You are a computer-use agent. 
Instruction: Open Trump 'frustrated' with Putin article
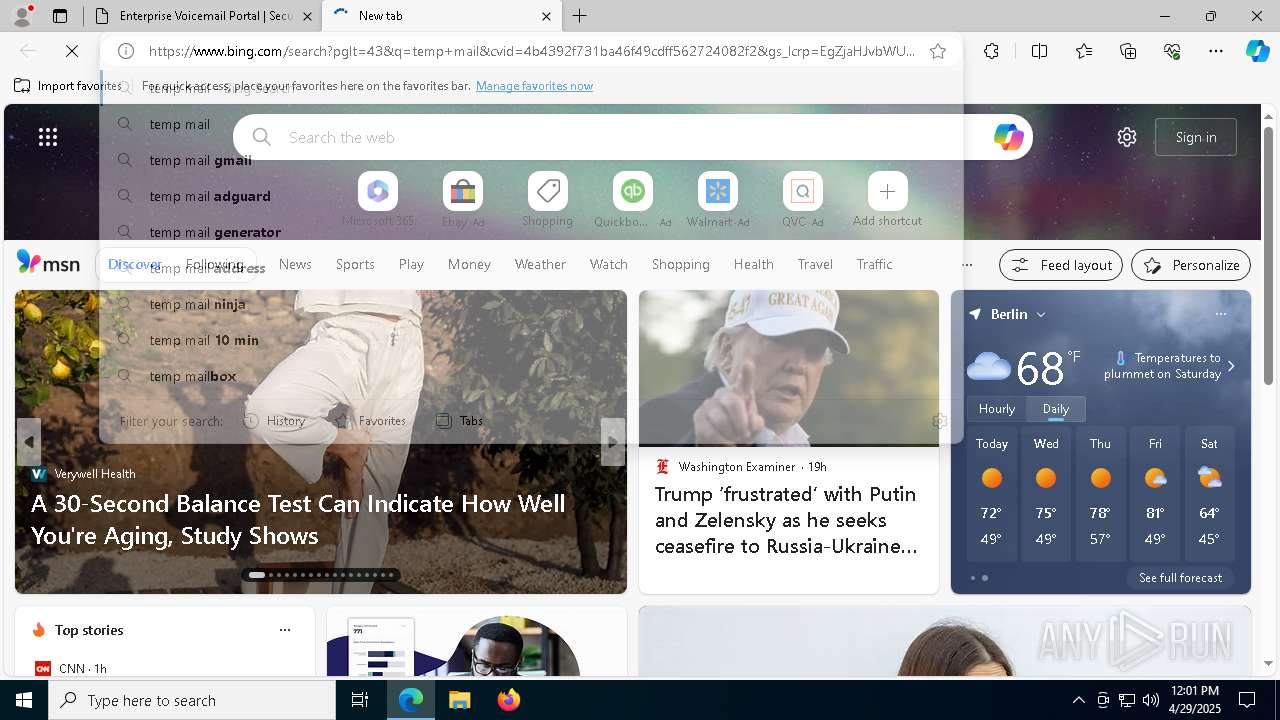(786, 520)
